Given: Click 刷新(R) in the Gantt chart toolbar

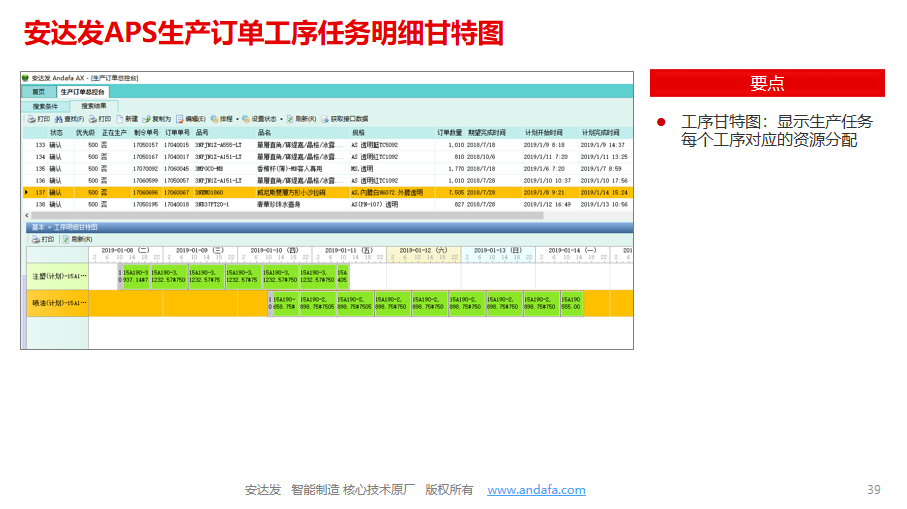Looking at the screenshot, I should (x=66, y=239).
